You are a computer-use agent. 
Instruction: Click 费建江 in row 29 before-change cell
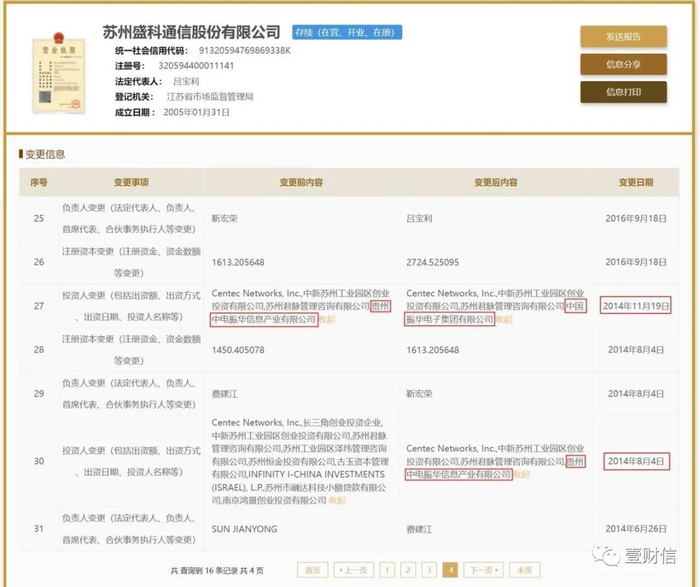[x=225, y=394]
